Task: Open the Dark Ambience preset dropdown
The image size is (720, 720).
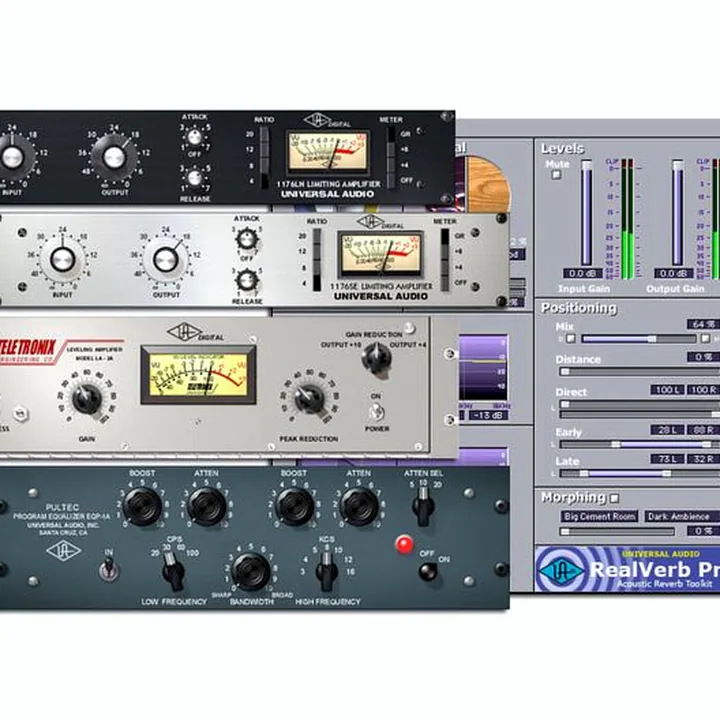Action: [x=682, y=517]
